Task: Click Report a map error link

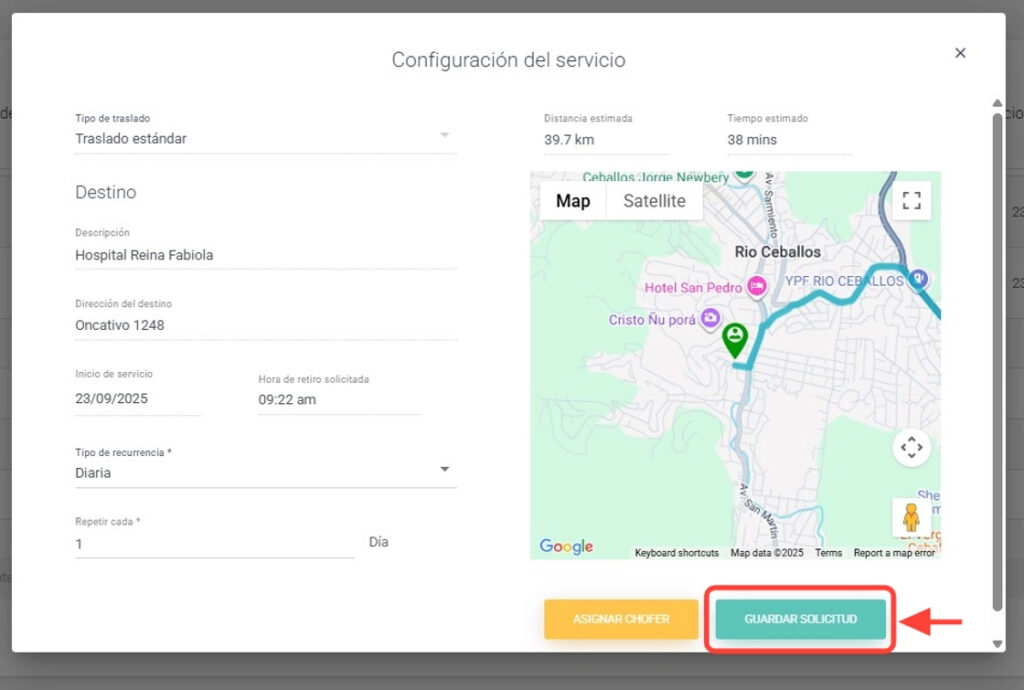Action: [894, 553]
